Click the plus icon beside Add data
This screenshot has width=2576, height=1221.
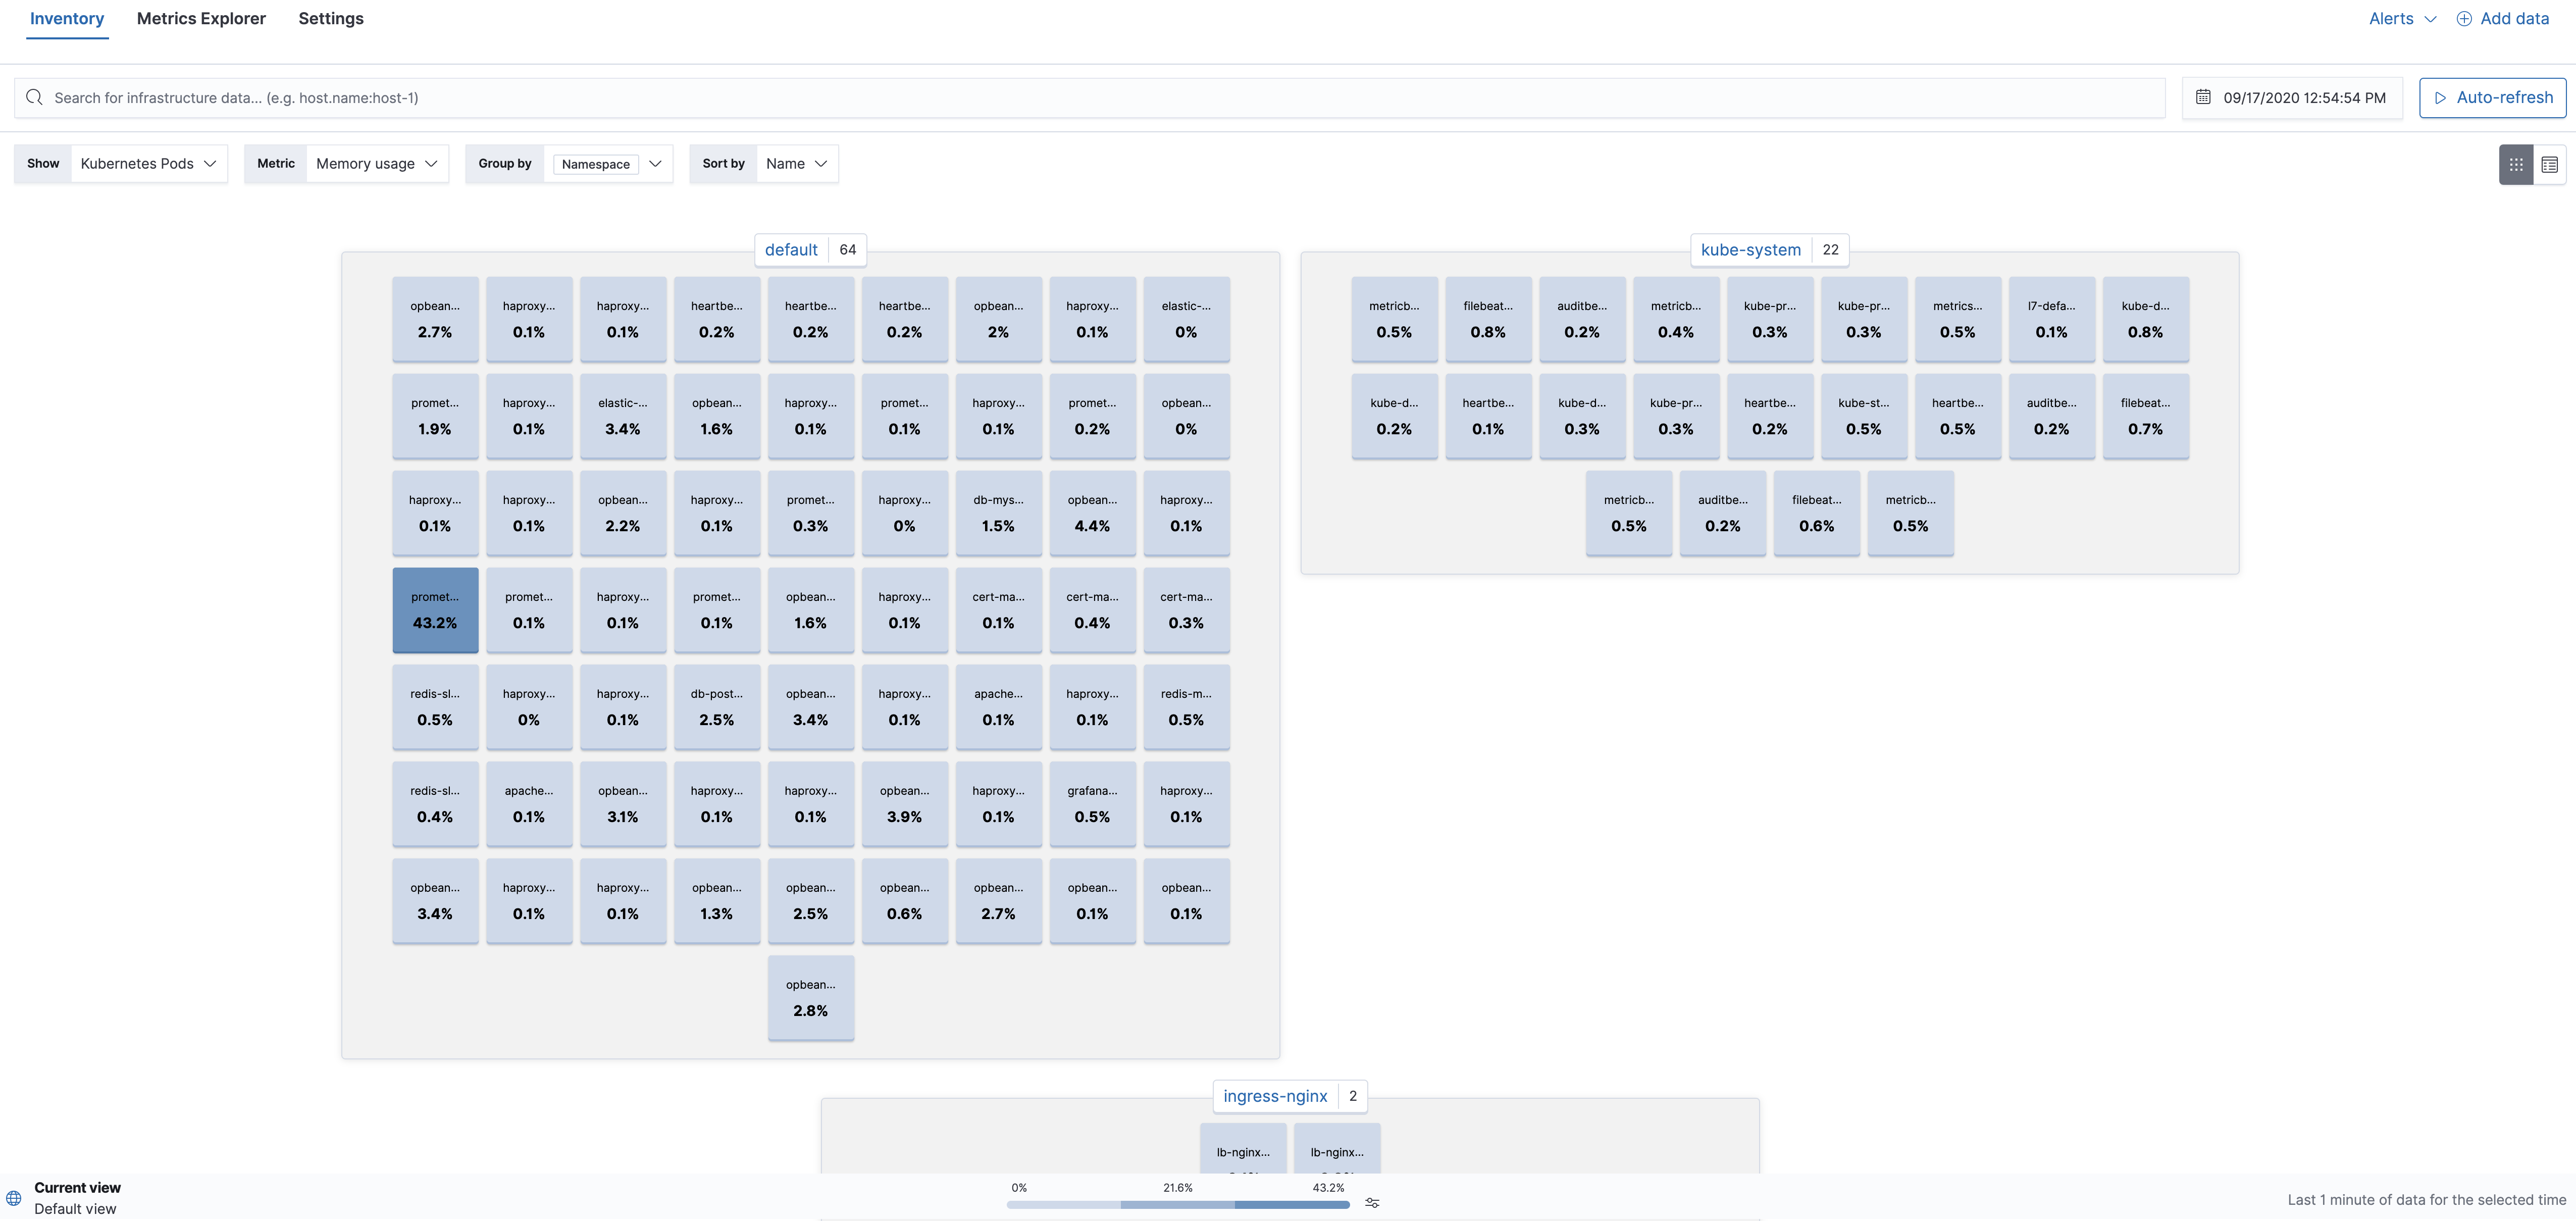click(x=2464, y=18)
